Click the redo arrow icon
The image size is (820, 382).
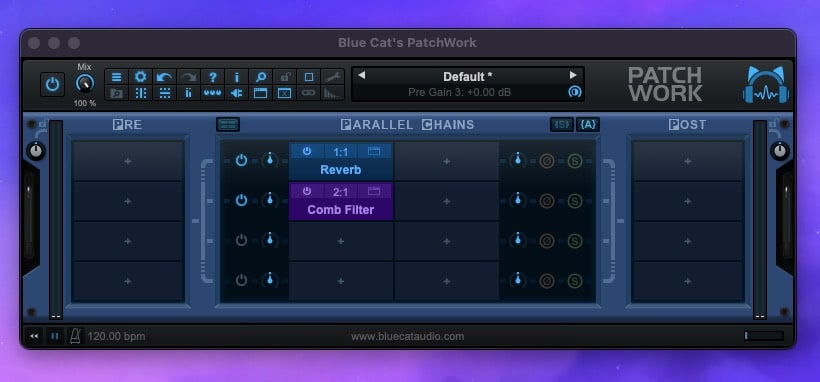pyautogui.click(x=188, y=77)
